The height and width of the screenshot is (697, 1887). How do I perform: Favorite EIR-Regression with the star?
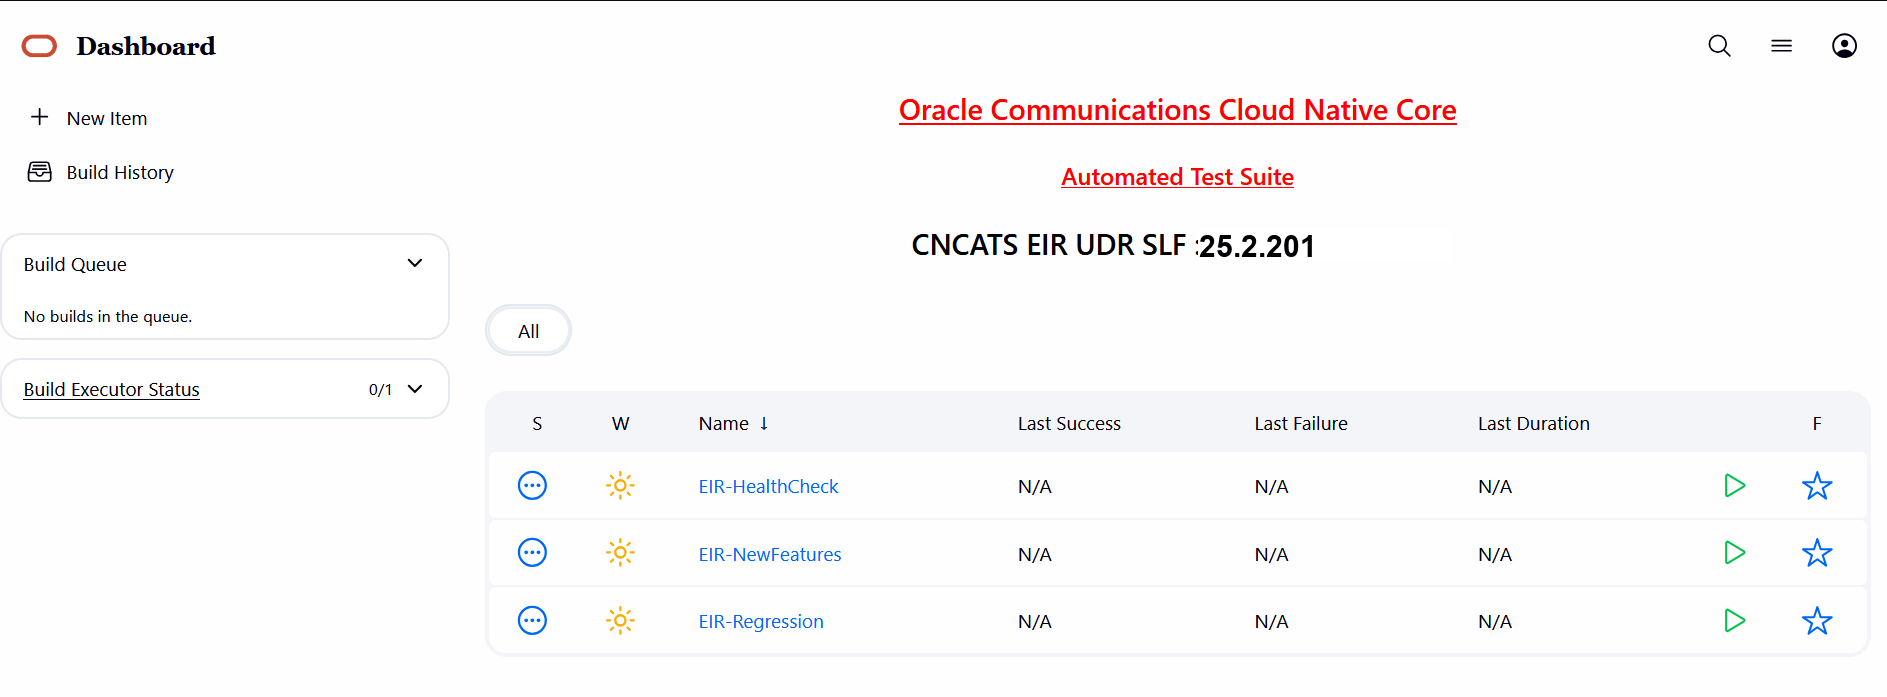point(1817,621)
